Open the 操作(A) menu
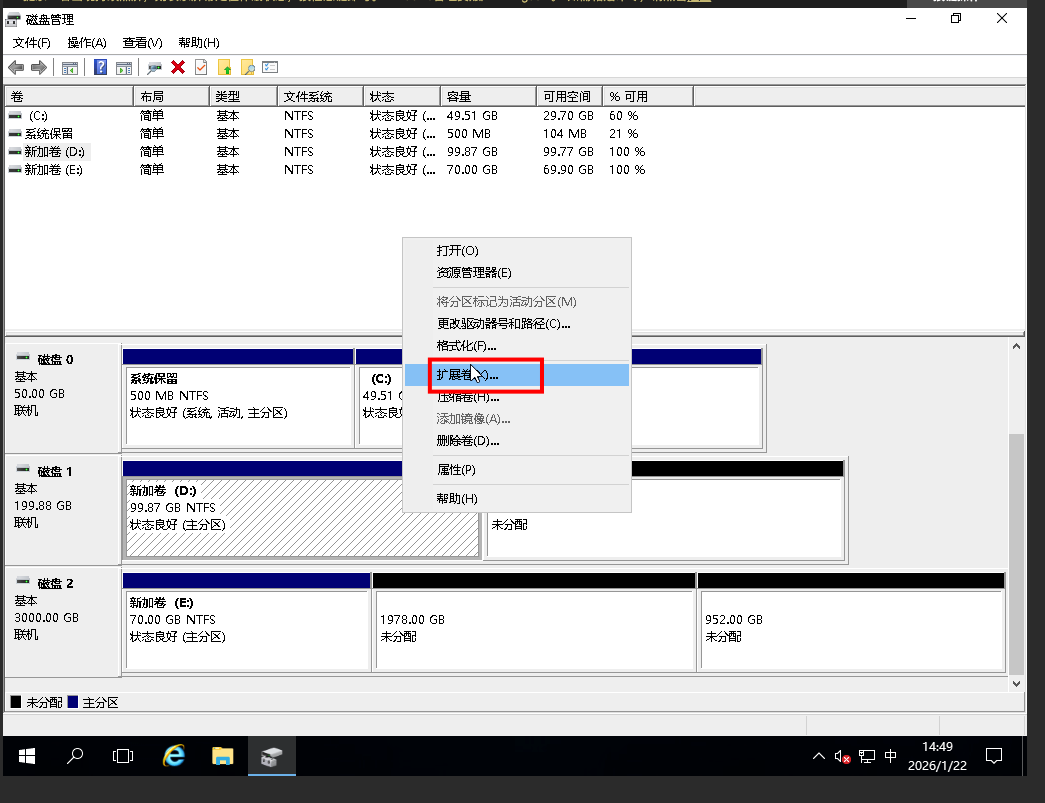This screenshot has height=803, width=1045. tap(86, 43)
